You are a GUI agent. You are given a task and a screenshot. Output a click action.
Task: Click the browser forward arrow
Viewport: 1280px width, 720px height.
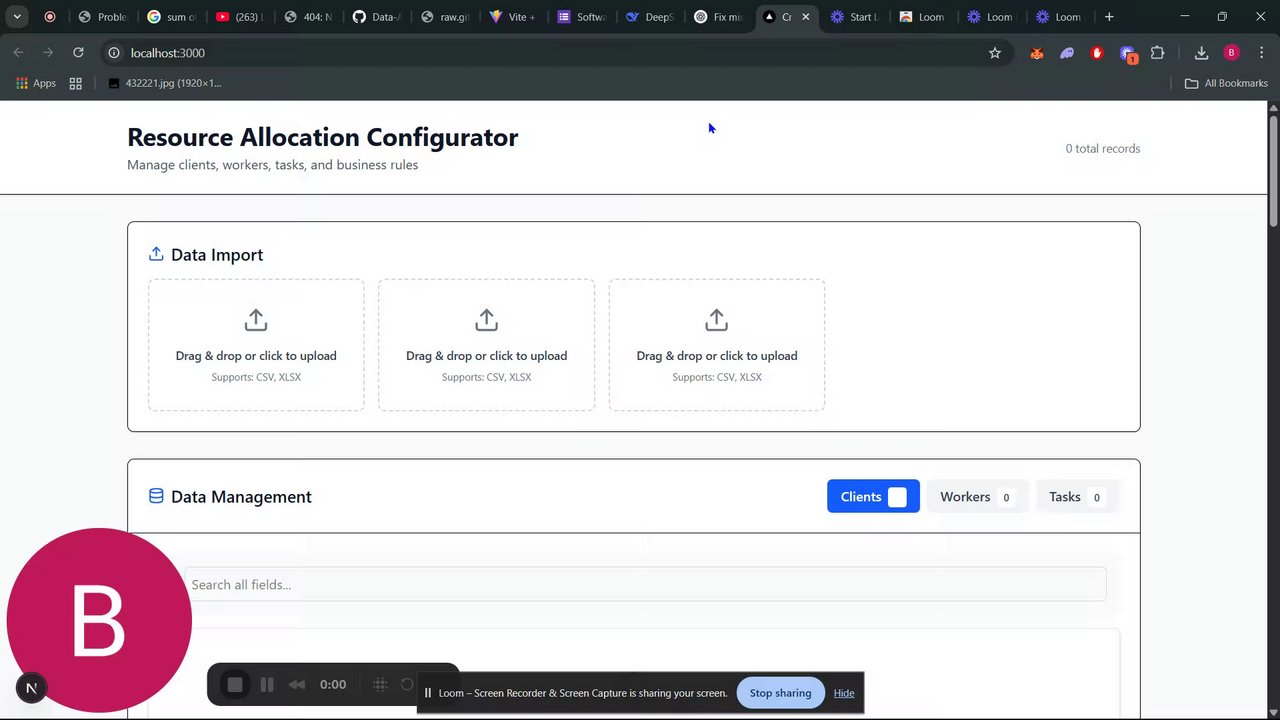tap(48, 53)
